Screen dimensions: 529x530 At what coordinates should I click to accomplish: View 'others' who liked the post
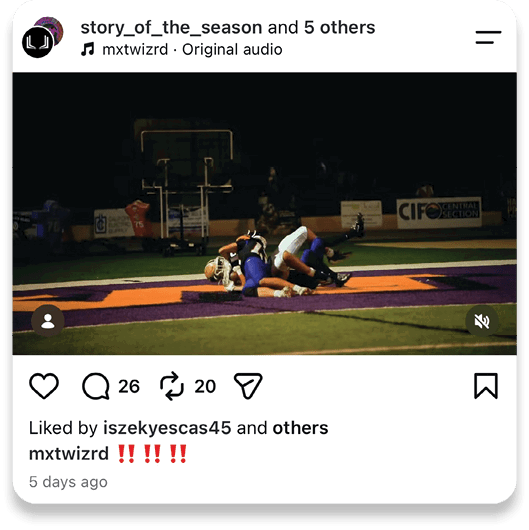pos(300,428)
